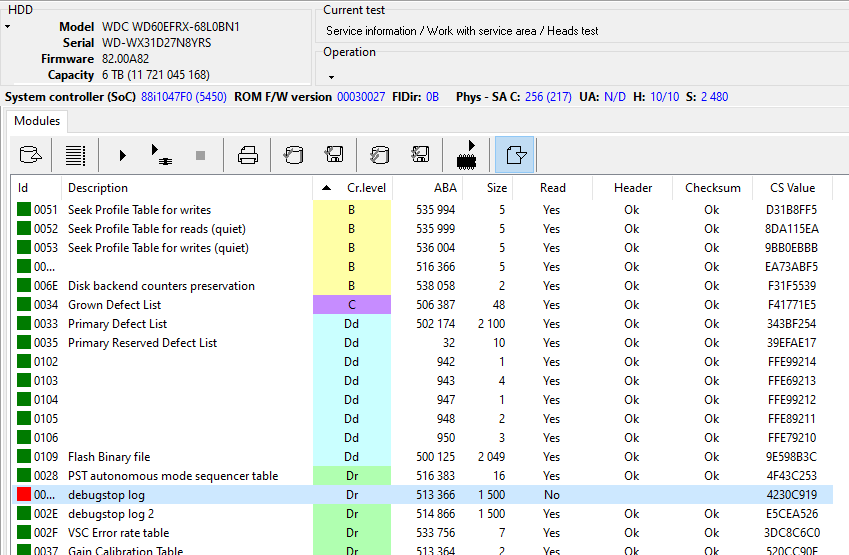Click the green status square of module 0028

pos(24,475)
